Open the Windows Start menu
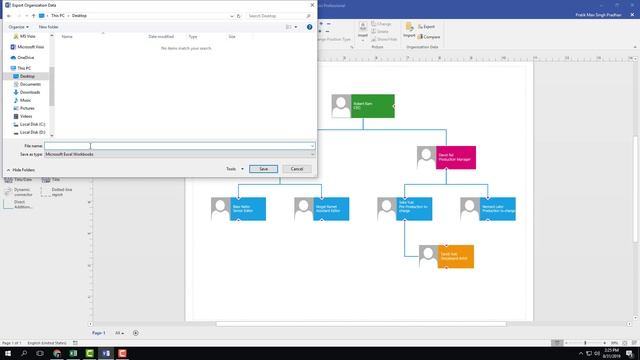 tap(8, 353)
